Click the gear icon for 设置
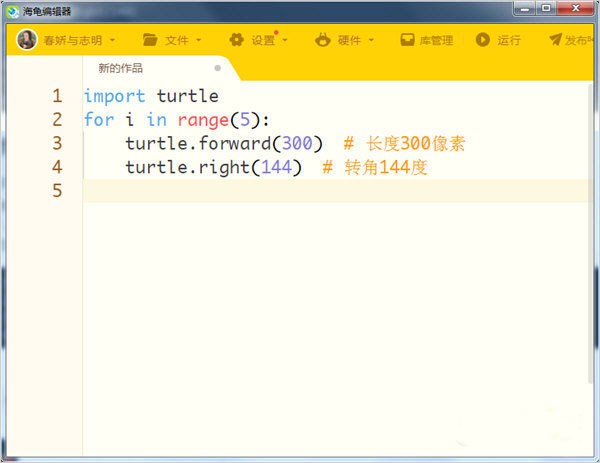Viewport: 600px width, 463px height. pyautogui.click(x=236, y=40)
